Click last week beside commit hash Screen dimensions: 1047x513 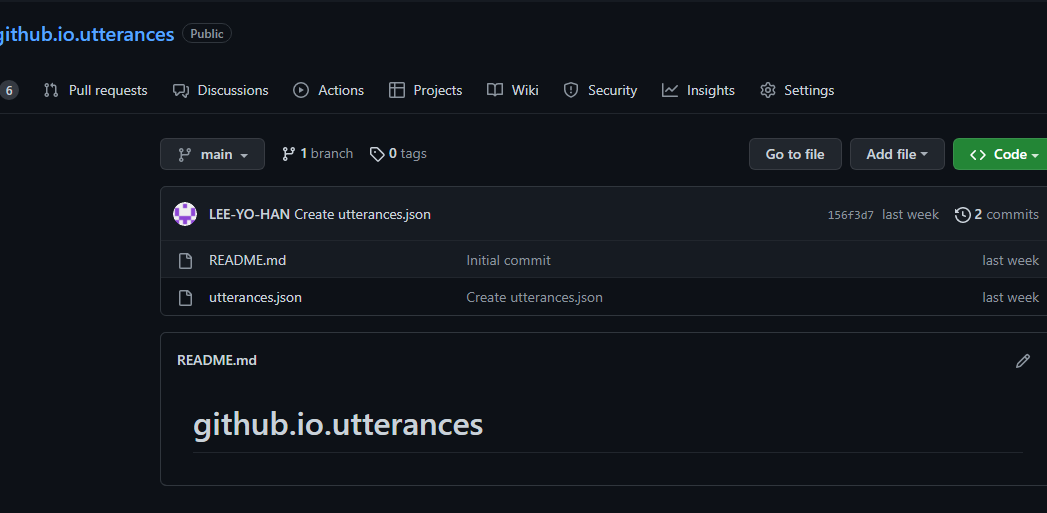click(910, 214)
